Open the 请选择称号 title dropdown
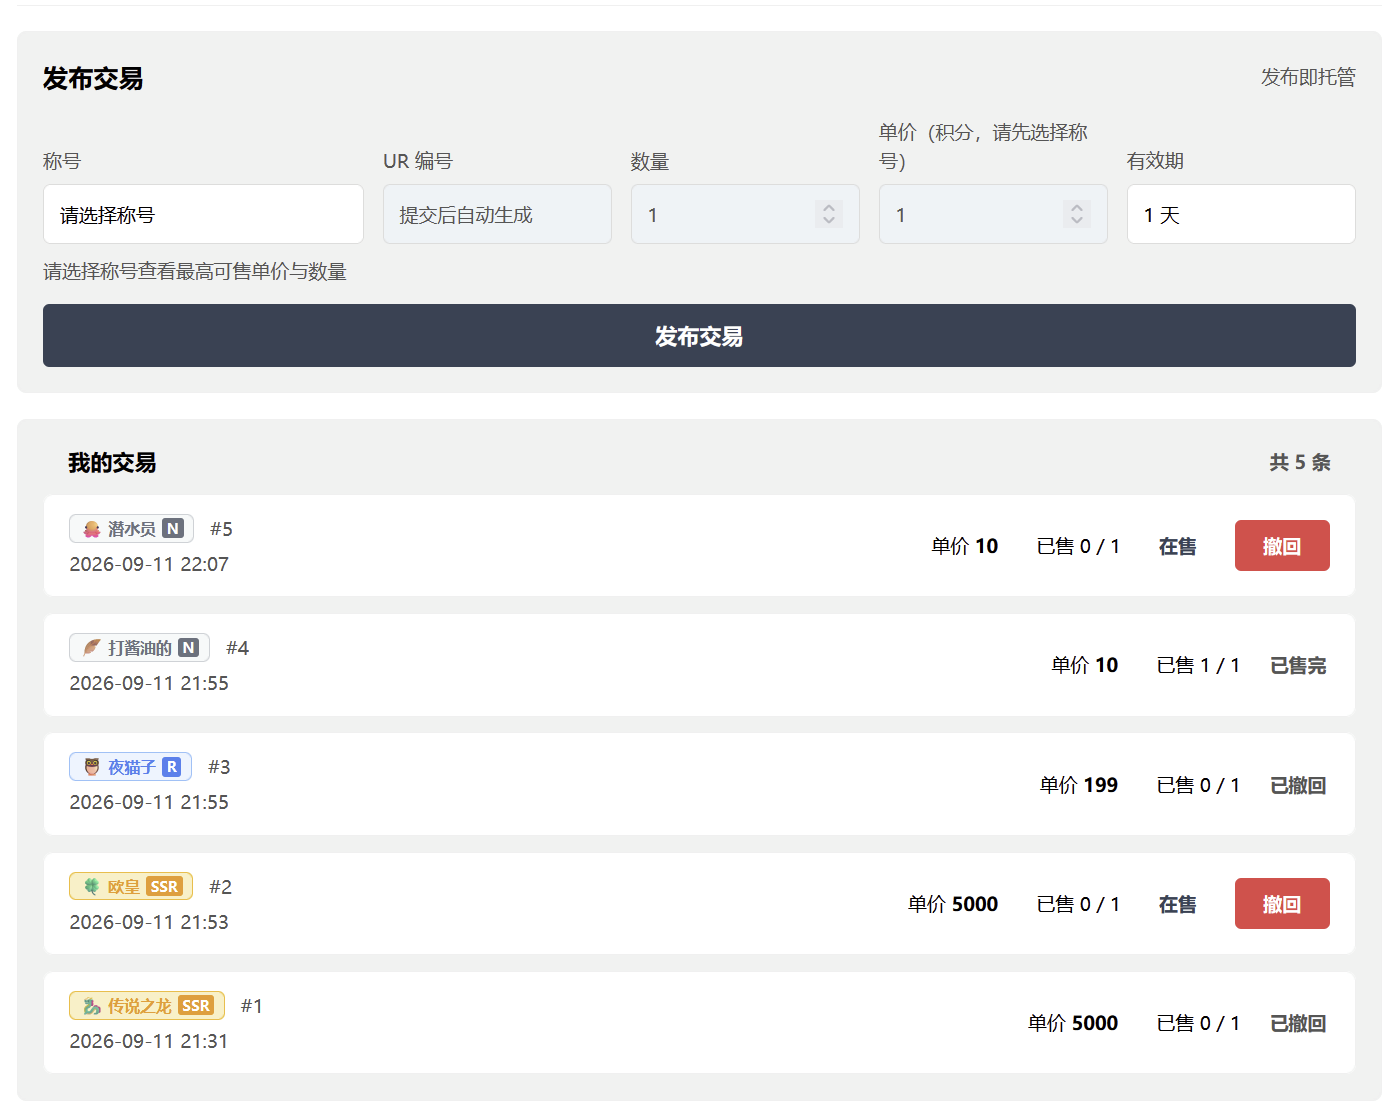Image resolution: width=1400 pixels, height=1114 pixels. [x=203, y=214]
